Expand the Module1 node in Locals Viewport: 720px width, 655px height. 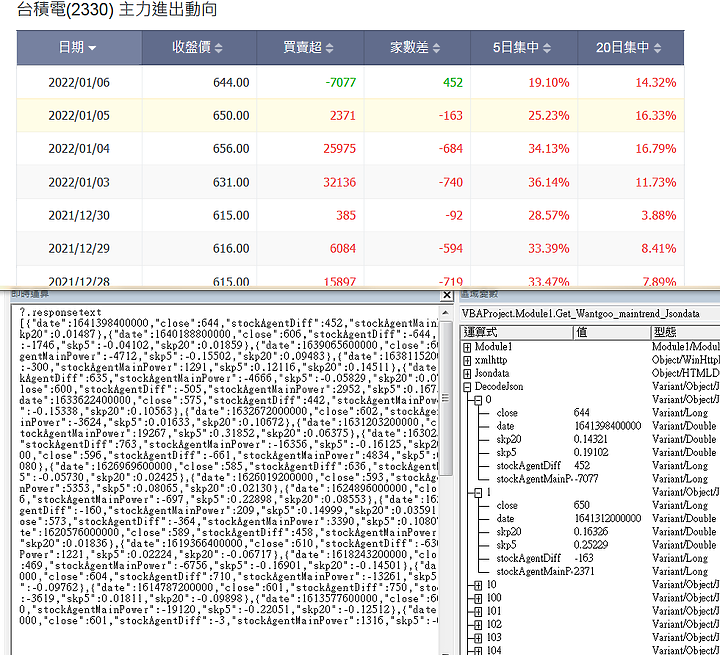pyautogui.click(x=467, y=347)
